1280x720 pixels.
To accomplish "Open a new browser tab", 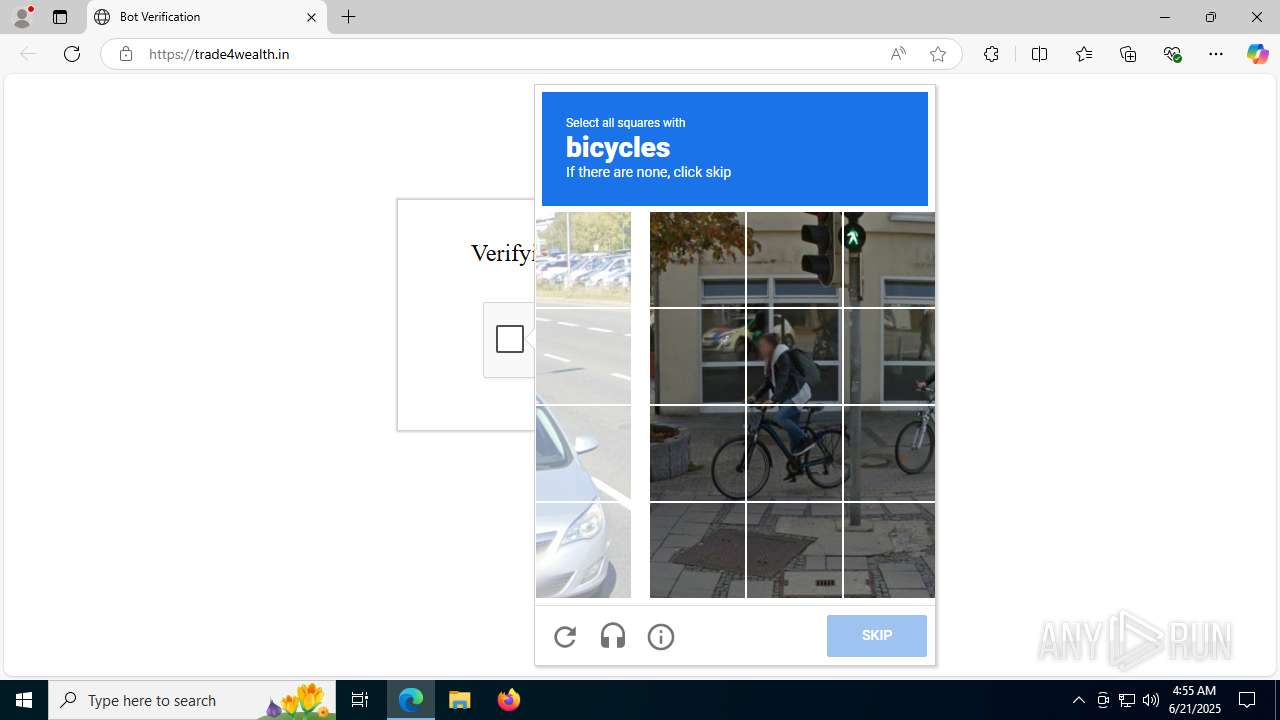I will 348,17.
